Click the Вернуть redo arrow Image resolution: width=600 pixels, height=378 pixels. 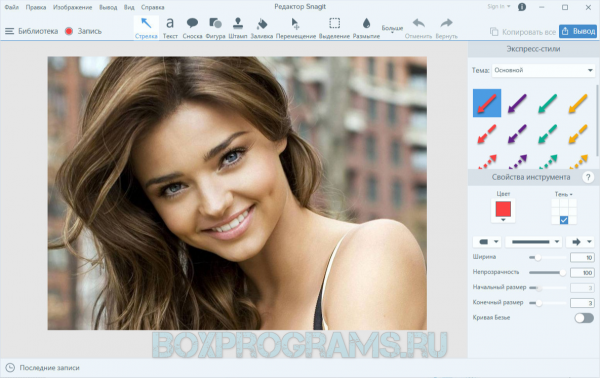pyautogui.click(x=446, y=28)
